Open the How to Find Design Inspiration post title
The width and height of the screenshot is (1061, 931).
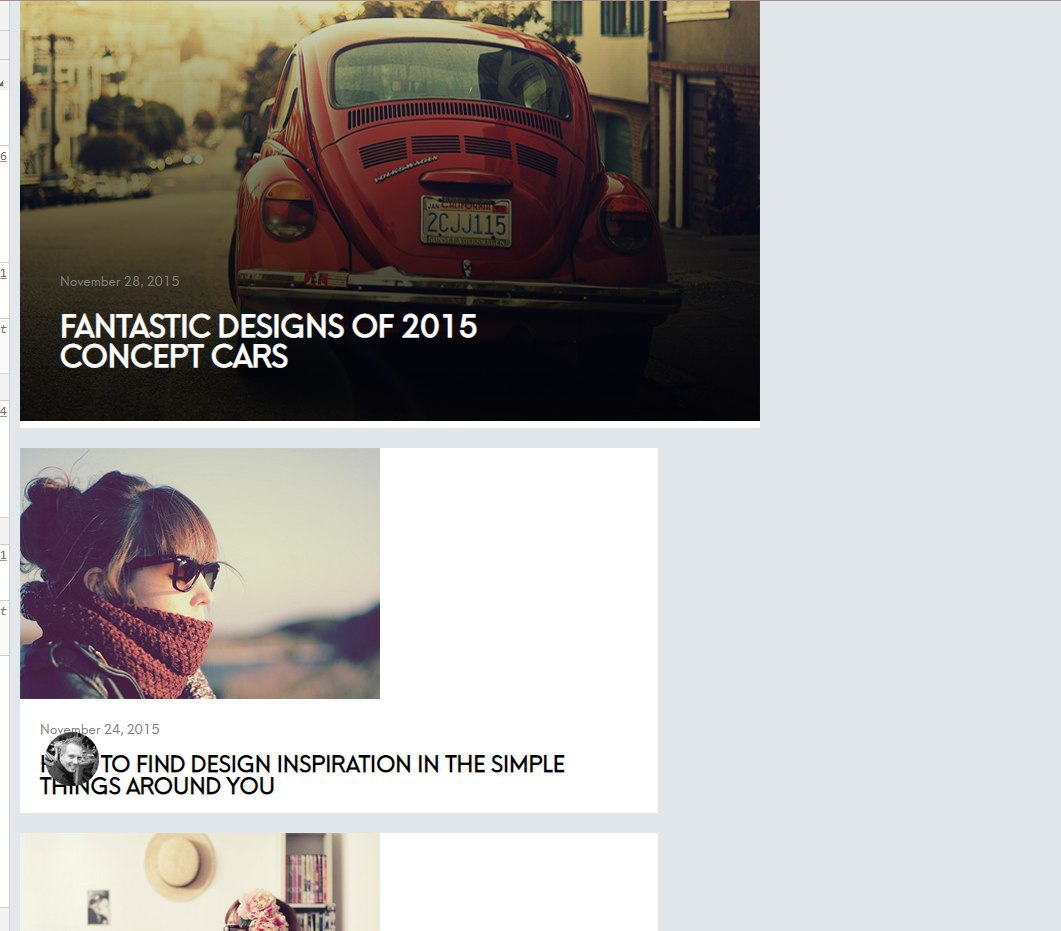pyautogui.click(x=302, y=775)
